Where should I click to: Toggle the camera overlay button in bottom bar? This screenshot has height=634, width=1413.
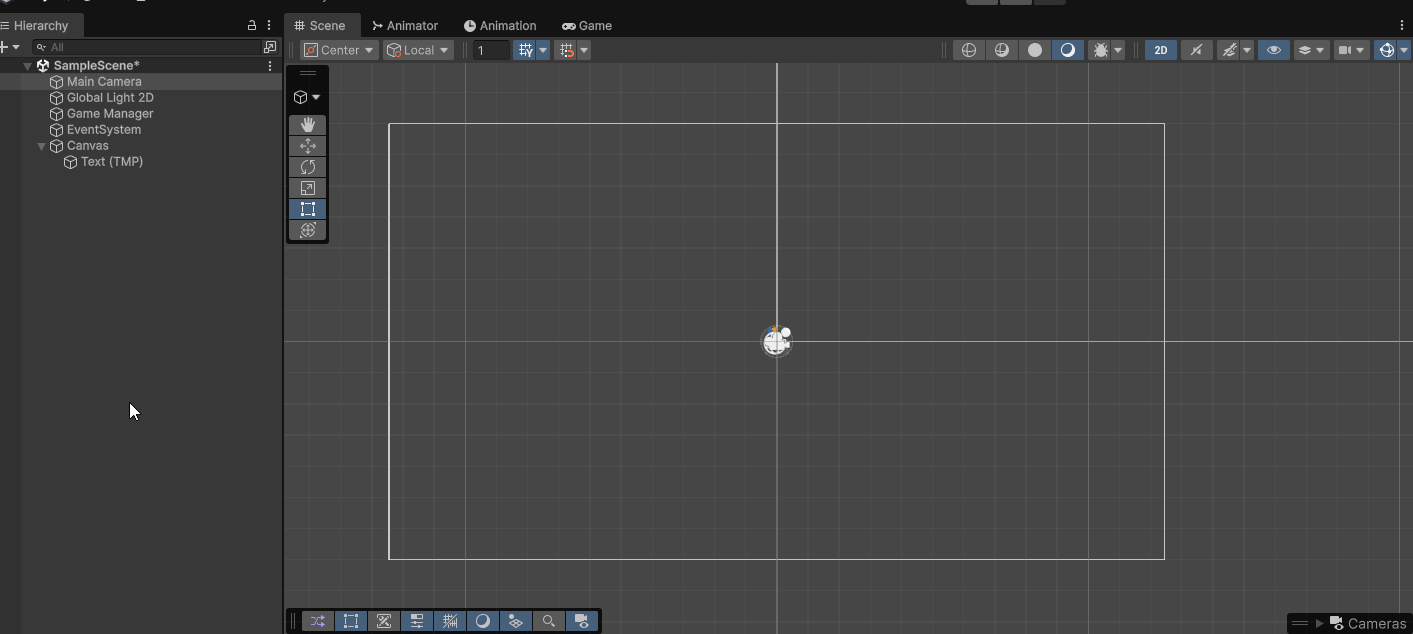[x=582, y=621]
